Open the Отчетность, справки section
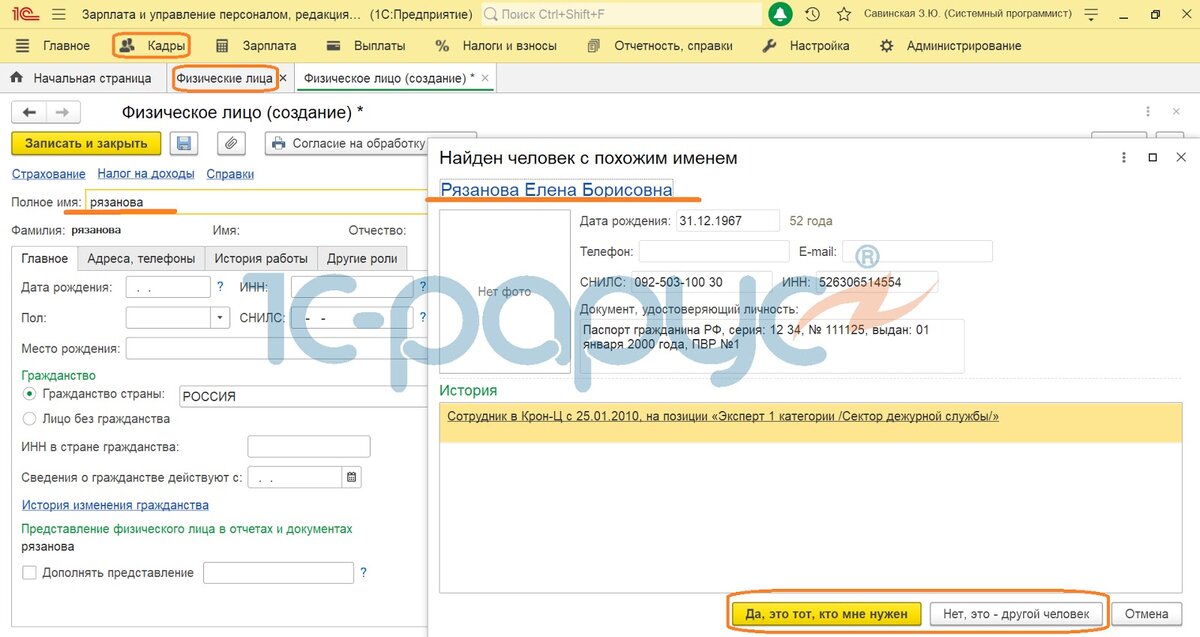This screenshot has width=1200, height=637. 660,46
